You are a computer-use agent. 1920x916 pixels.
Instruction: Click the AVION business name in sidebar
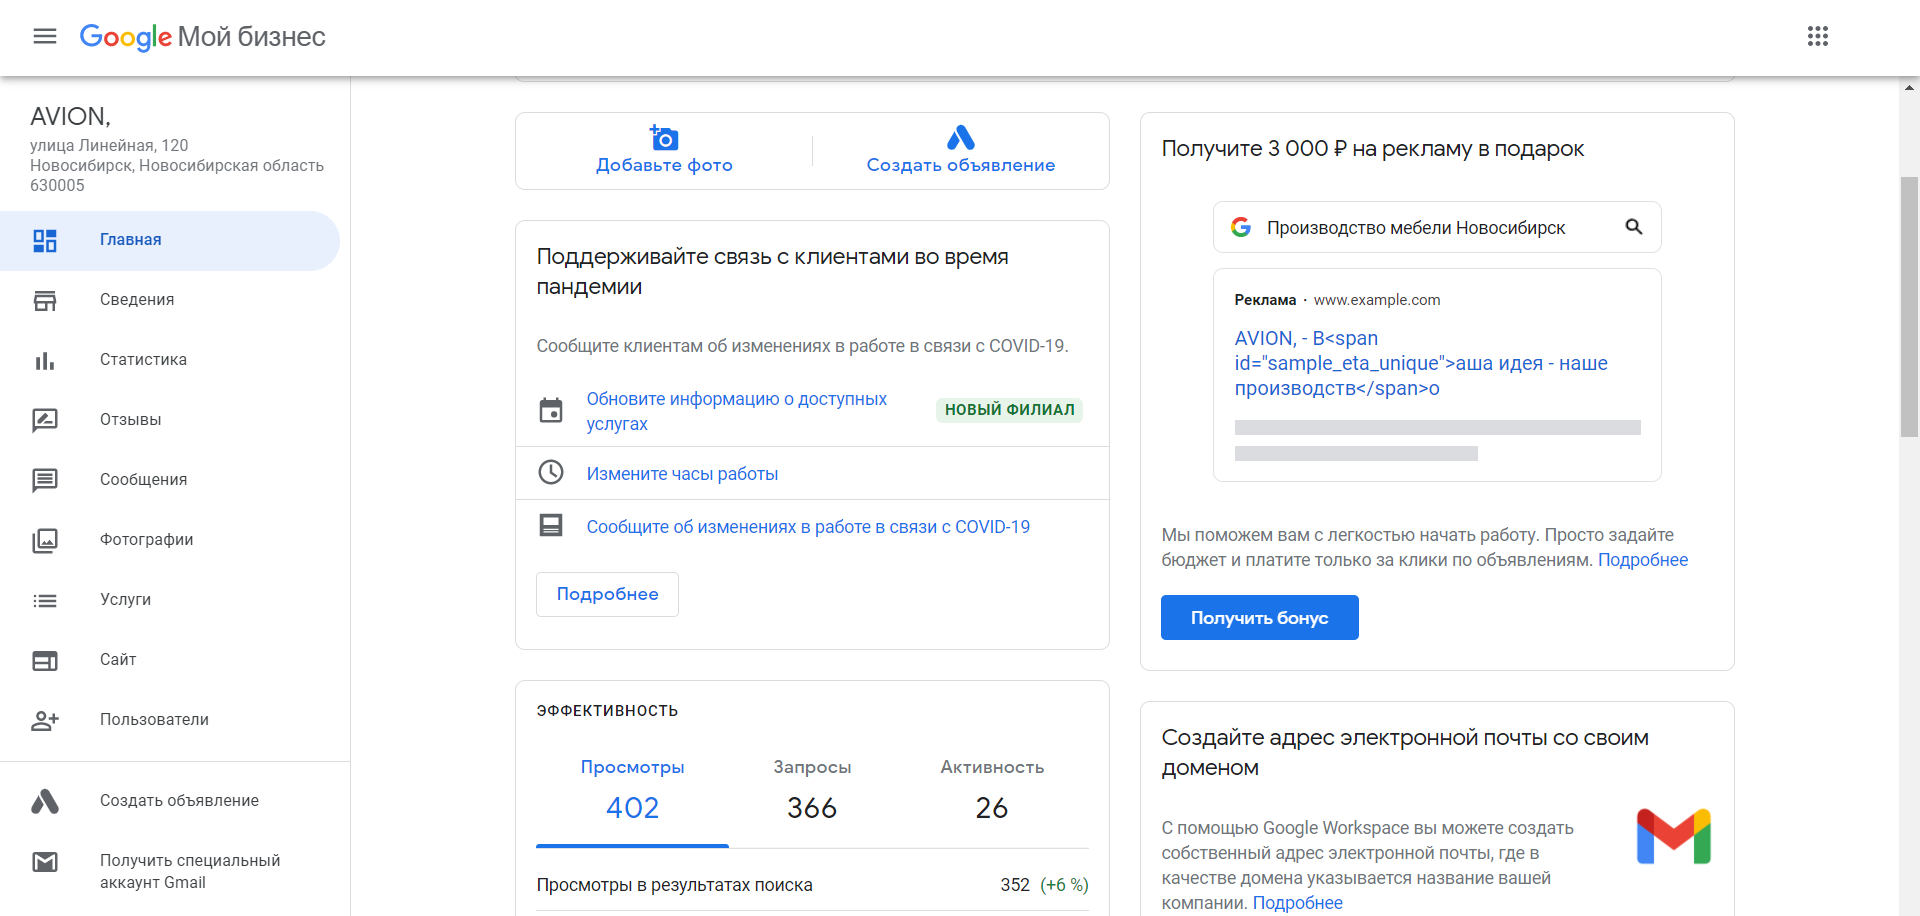click(x=70, y=116)
